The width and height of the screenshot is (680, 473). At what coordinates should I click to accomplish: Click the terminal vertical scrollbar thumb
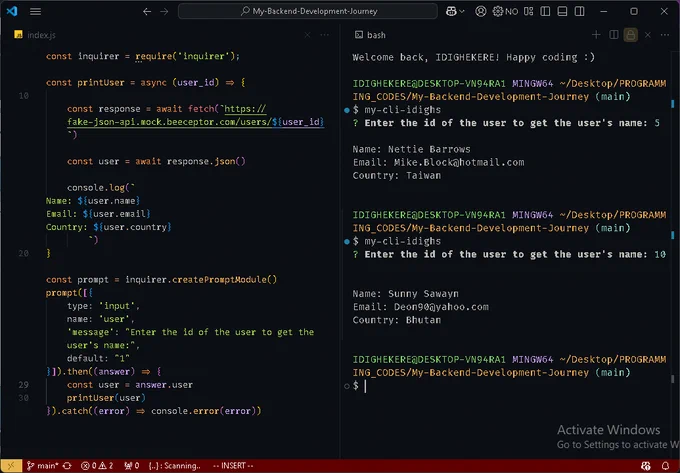673,378
